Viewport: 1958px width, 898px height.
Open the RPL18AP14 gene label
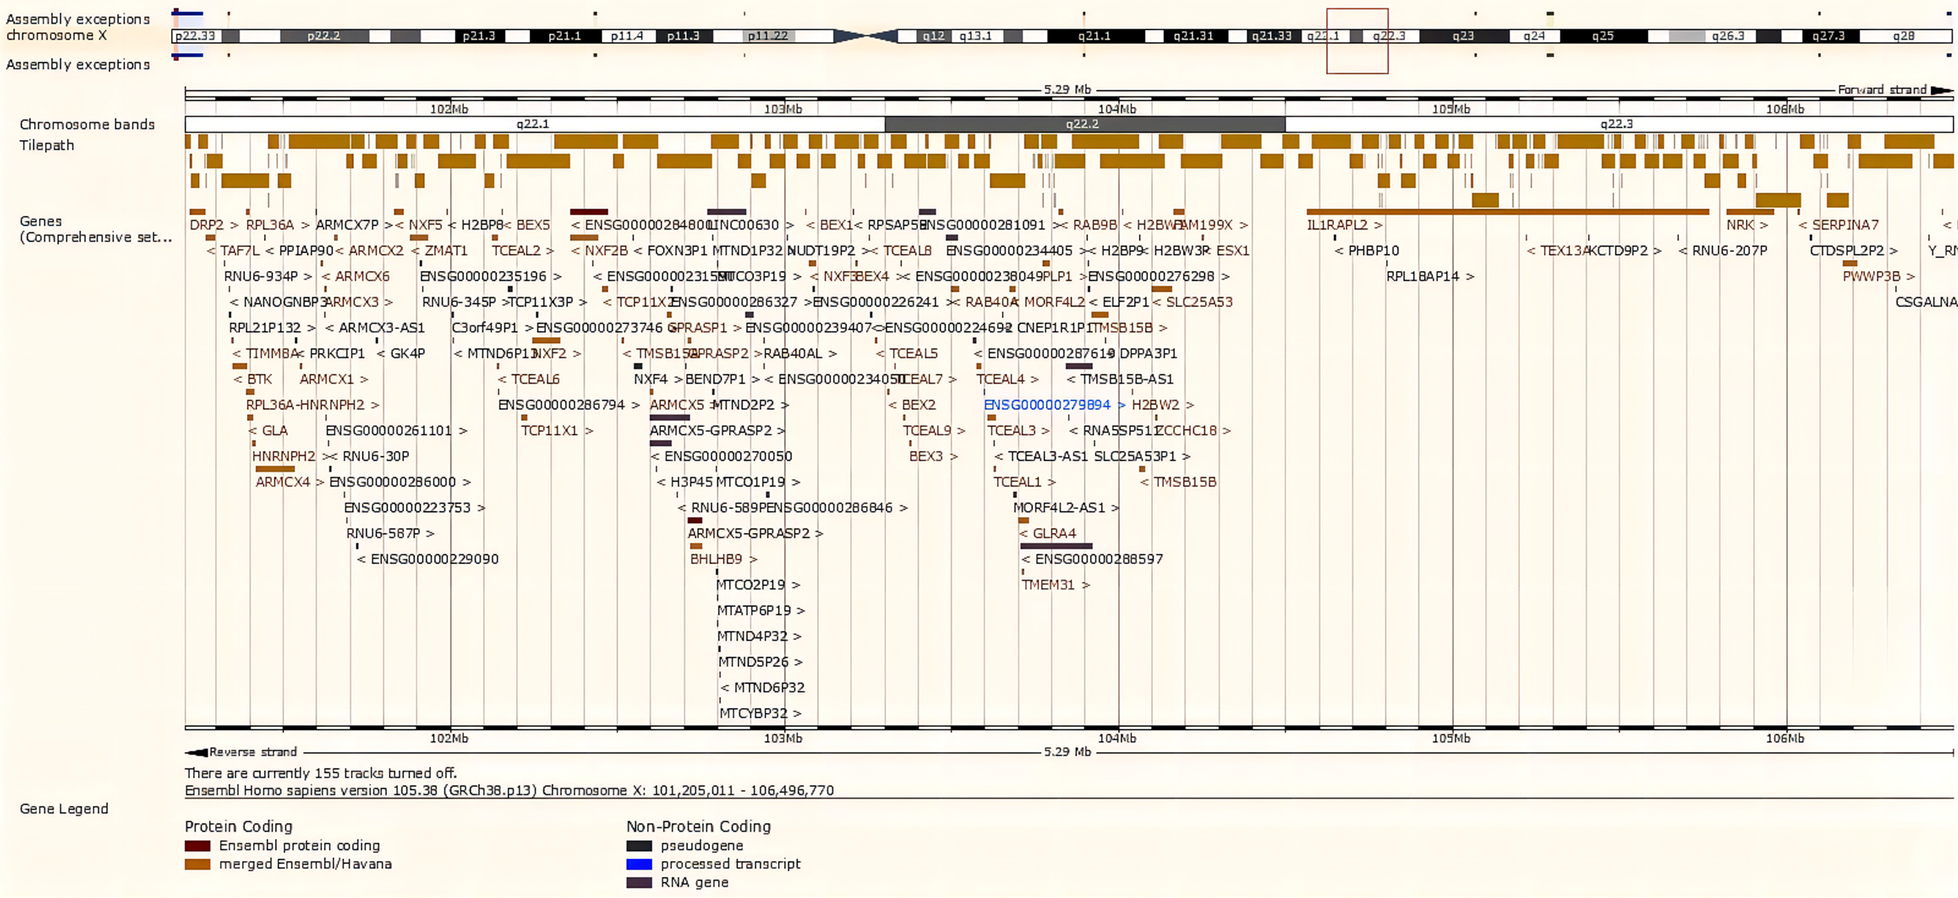(1430, 276)
